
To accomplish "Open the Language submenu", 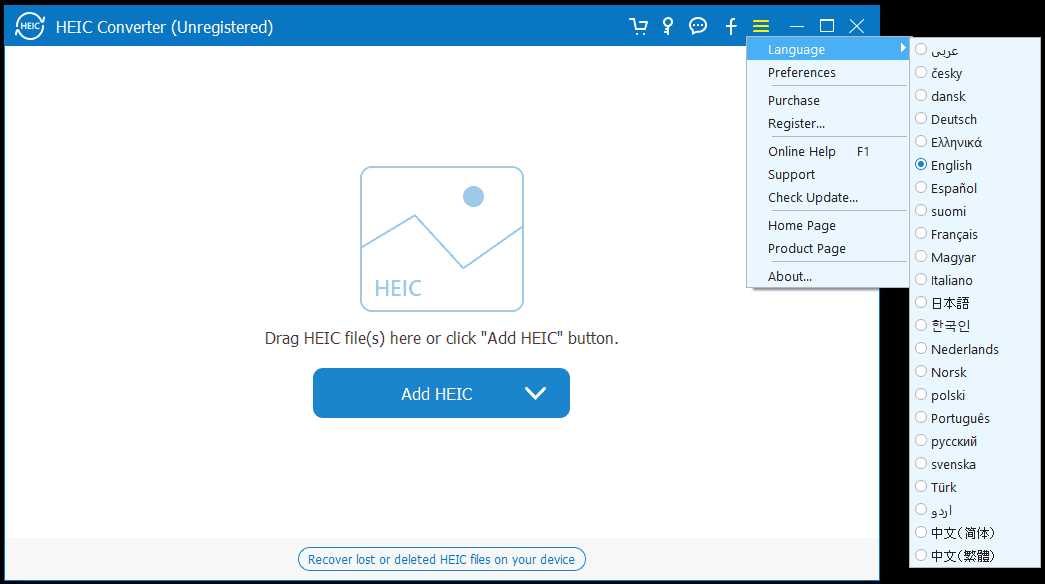I will coord(828,49).
